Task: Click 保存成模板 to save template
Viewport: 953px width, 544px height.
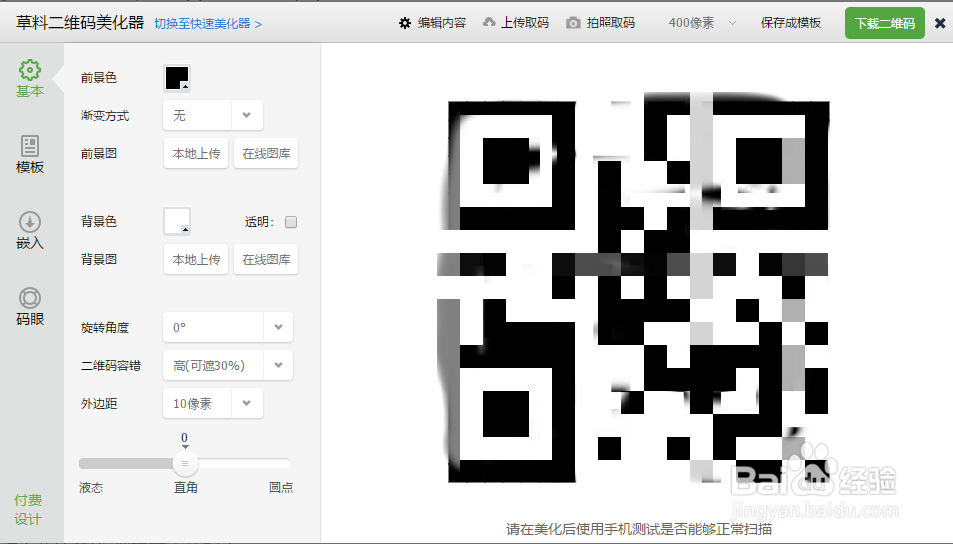Action: coord(791,23)
